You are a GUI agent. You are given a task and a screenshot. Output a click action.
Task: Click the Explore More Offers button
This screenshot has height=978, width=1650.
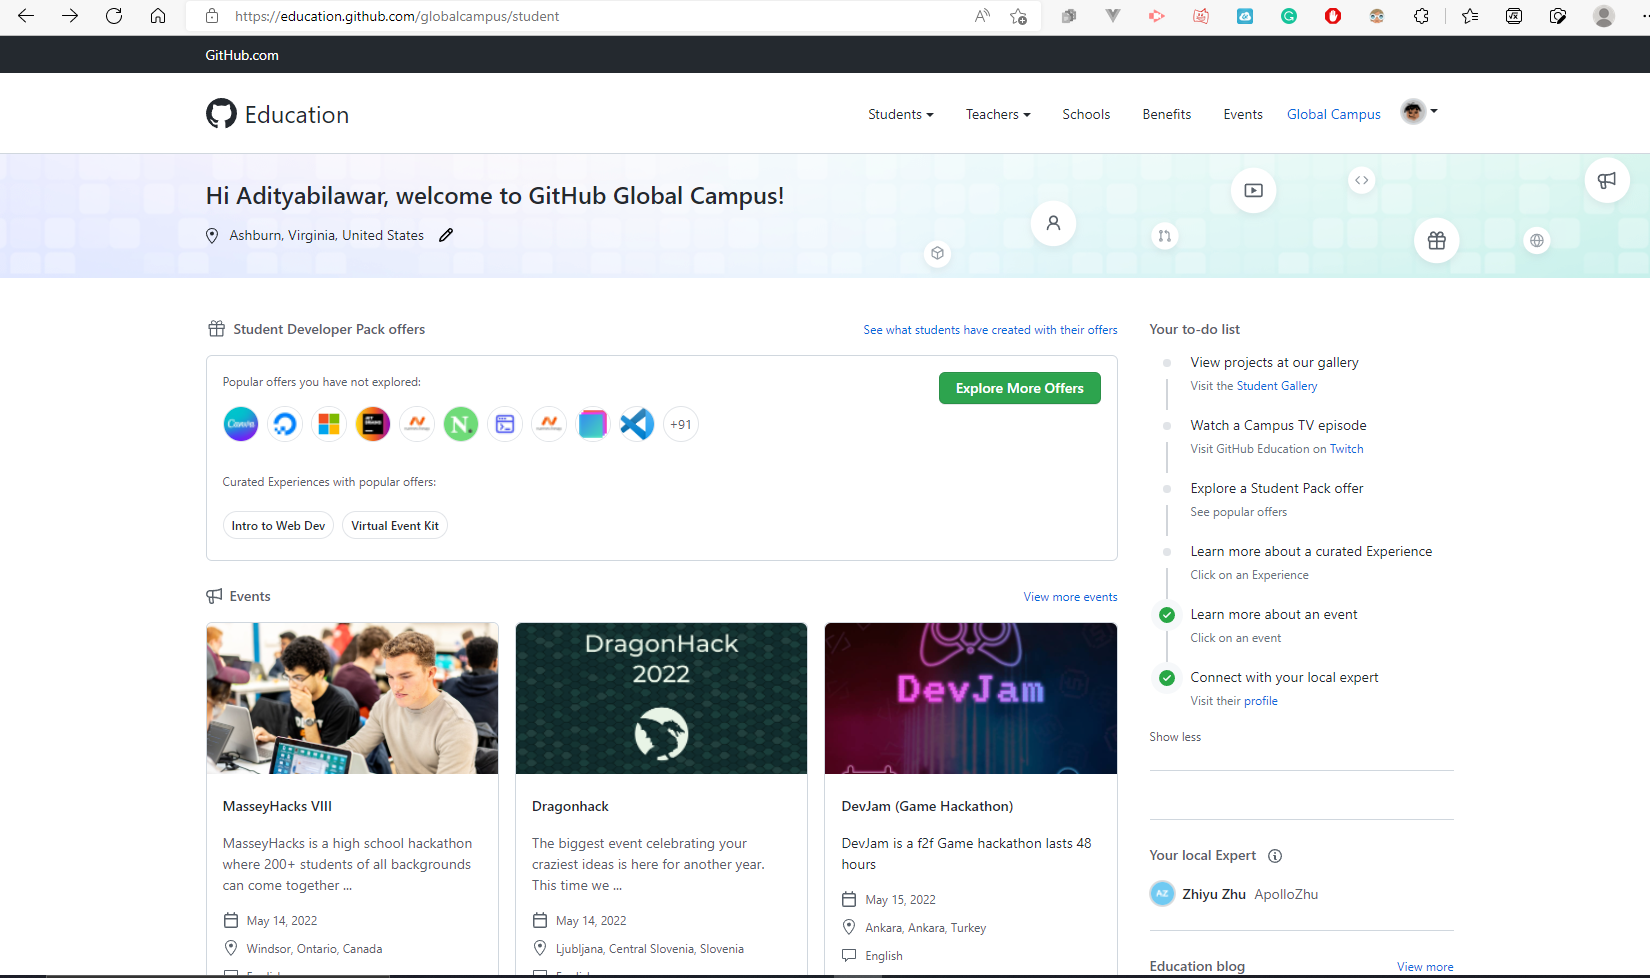1020,388
